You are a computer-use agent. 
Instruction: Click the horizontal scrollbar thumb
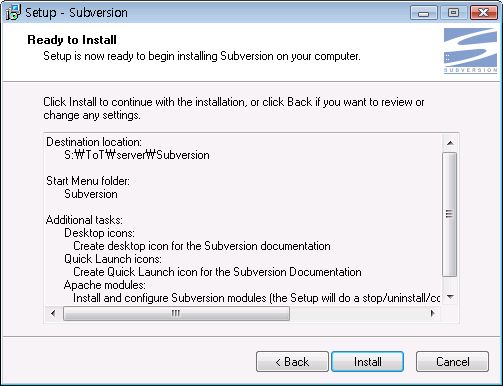tap(176, 313)
